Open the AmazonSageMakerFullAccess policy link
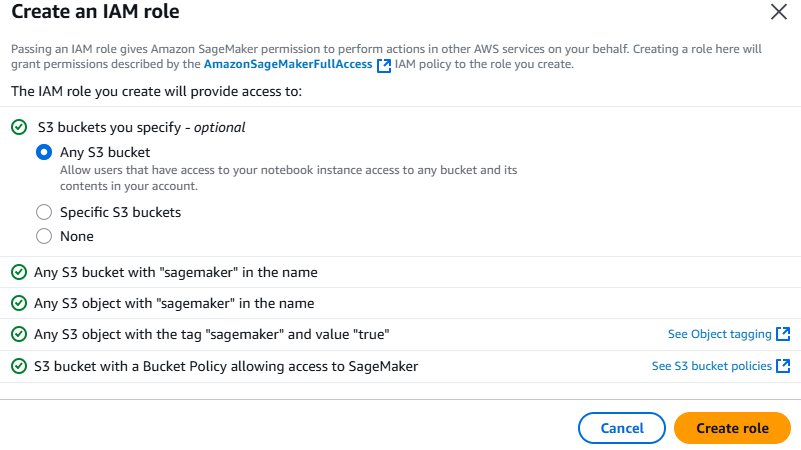This screenshot has height=450, width=801. [288, 64]
